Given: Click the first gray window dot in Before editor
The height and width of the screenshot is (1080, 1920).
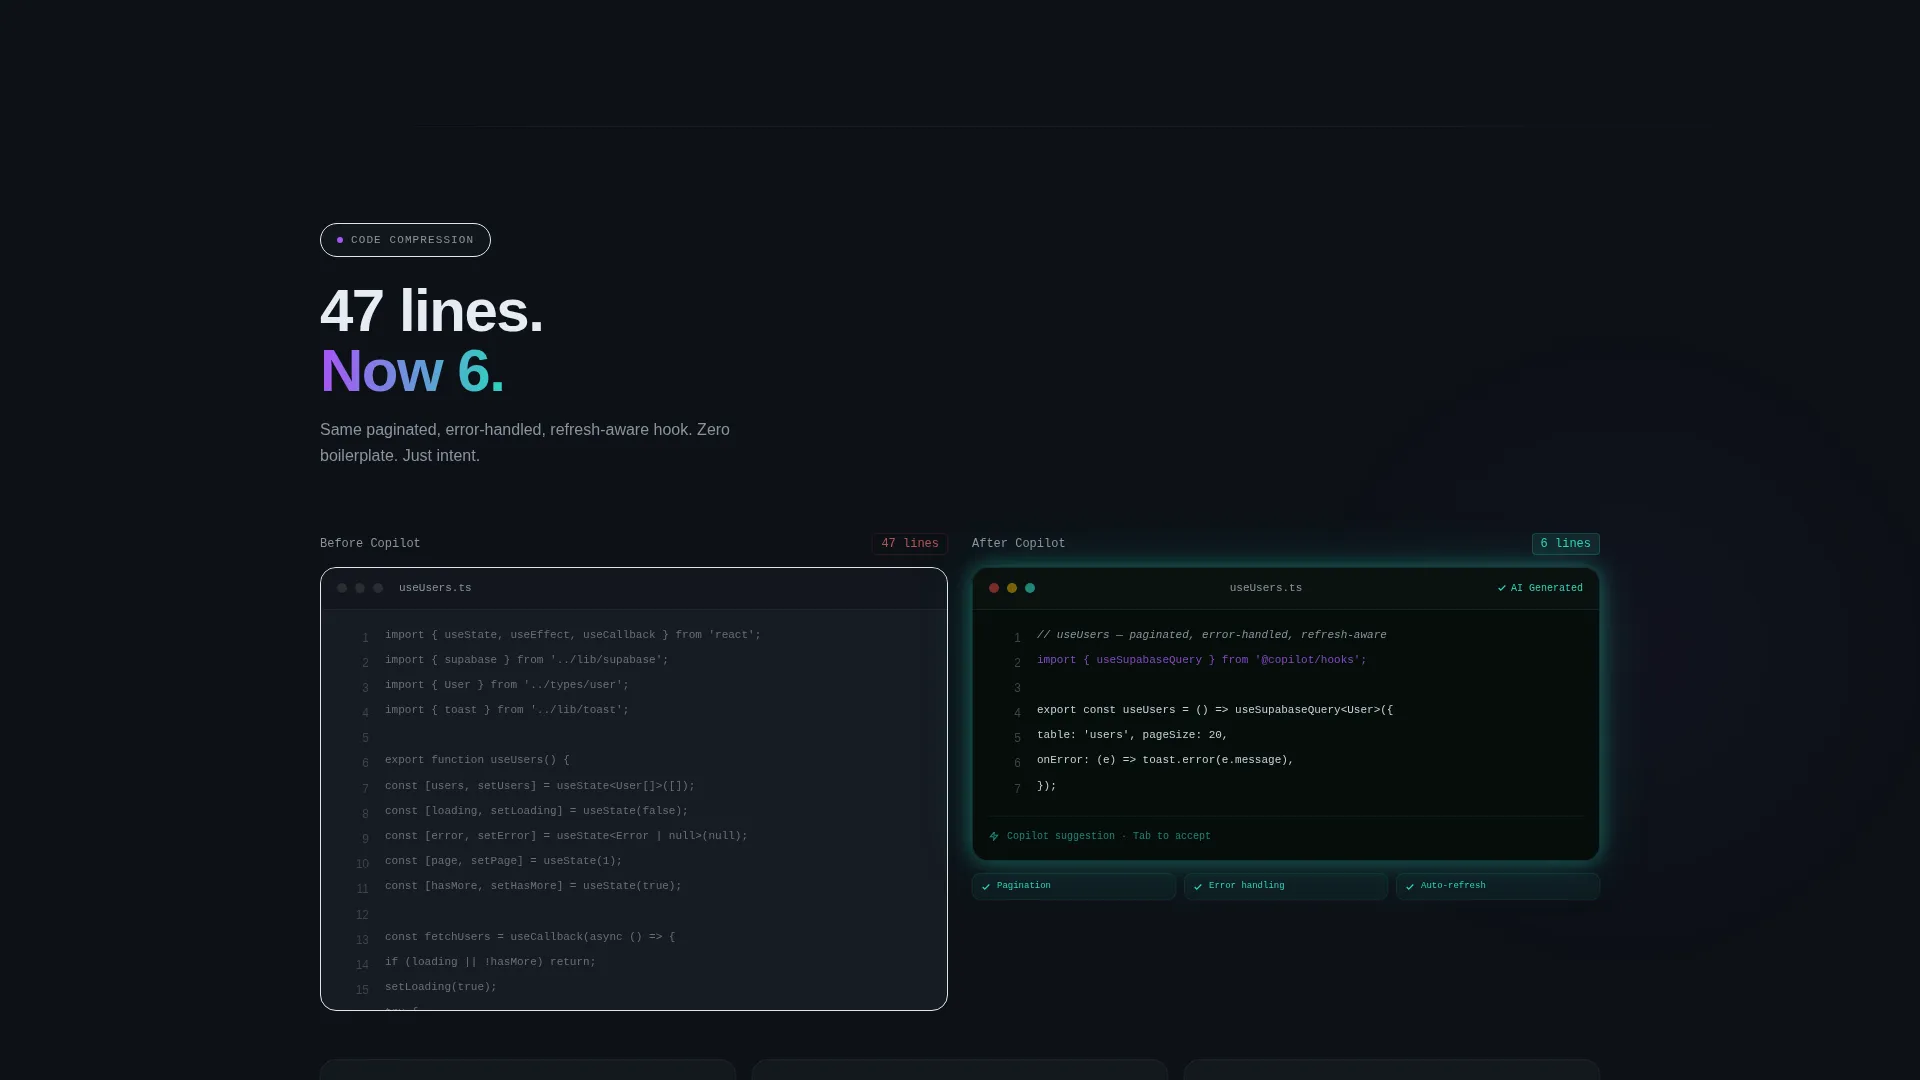Looking at the screenshot, I should 342,588.
